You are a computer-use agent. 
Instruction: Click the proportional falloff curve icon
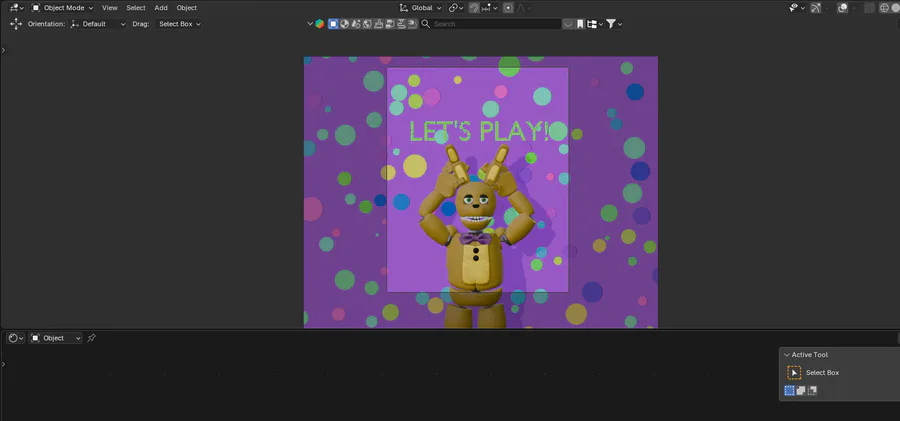523,8
